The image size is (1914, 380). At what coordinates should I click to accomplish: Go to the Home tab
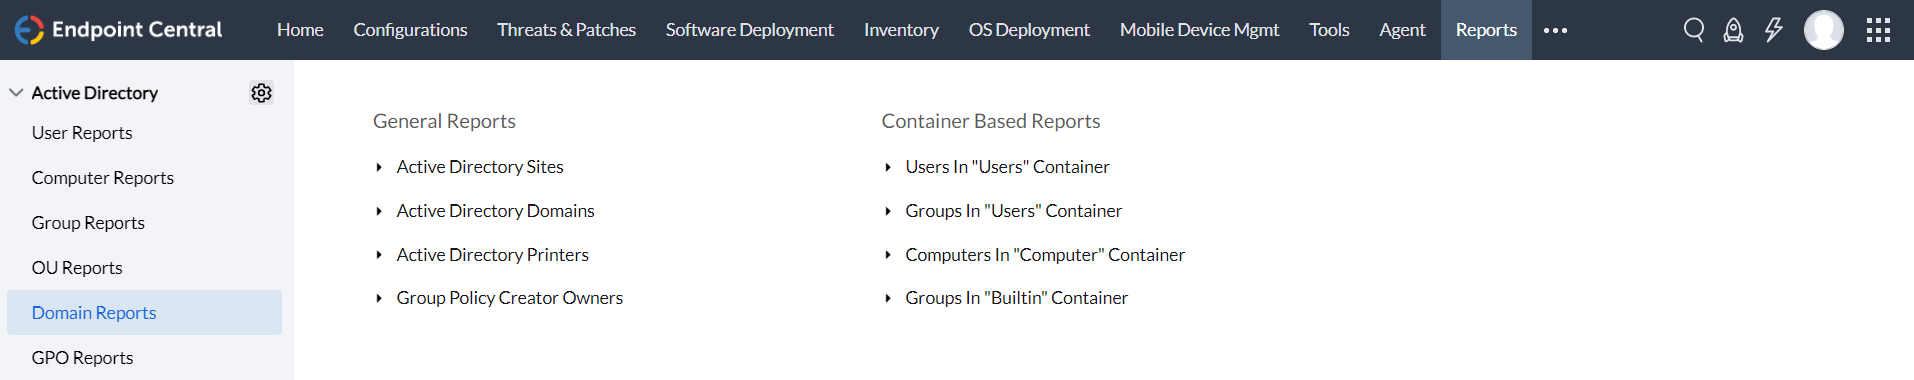(x=300, y=30)
